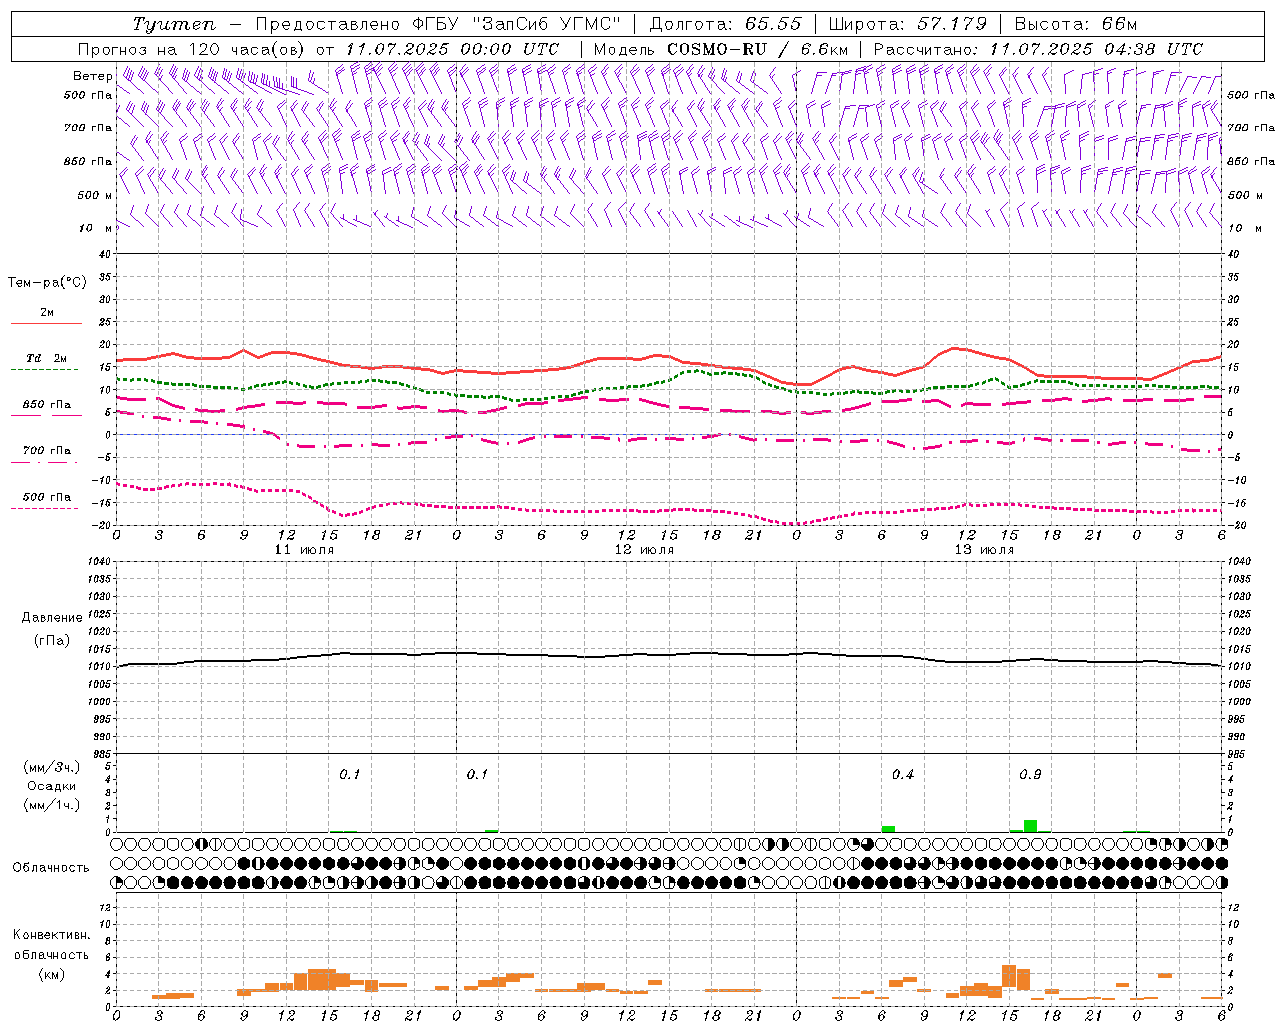This screenshot has height=1024, width=1280.
Task: Click the "Прогноз на 120 часа(ов)" text
Action: tap(192, 49)
